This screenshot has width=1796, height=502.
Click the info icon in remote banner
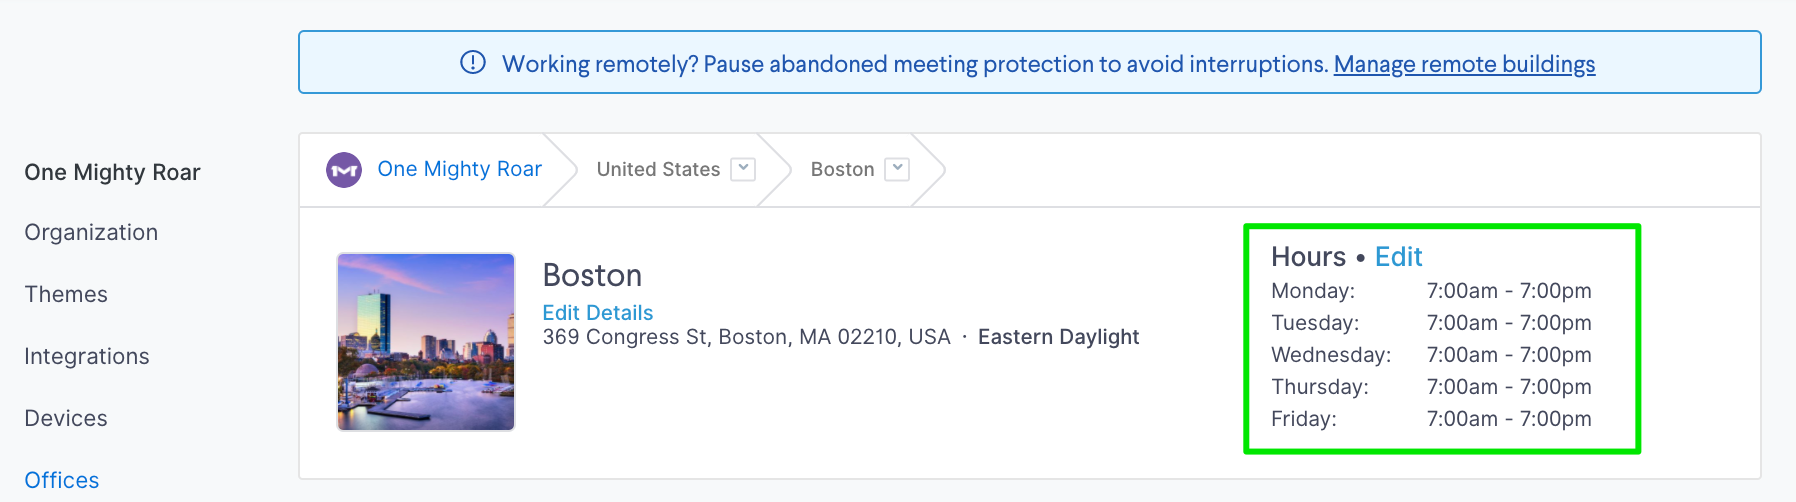[x=472, y=63]
